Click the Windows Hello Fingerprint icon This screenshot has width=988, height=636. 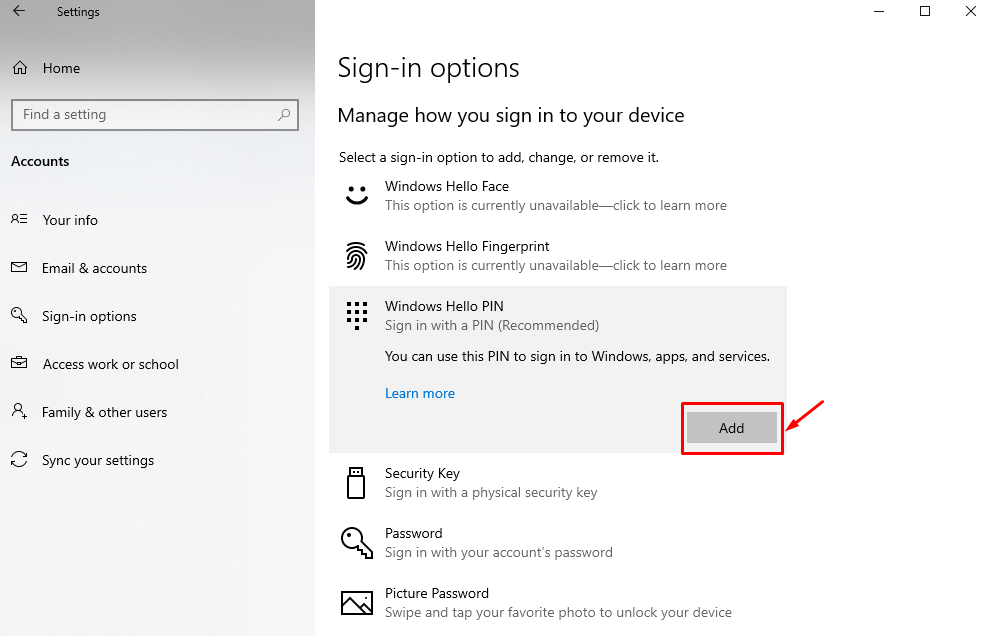(x=357, y=255)
